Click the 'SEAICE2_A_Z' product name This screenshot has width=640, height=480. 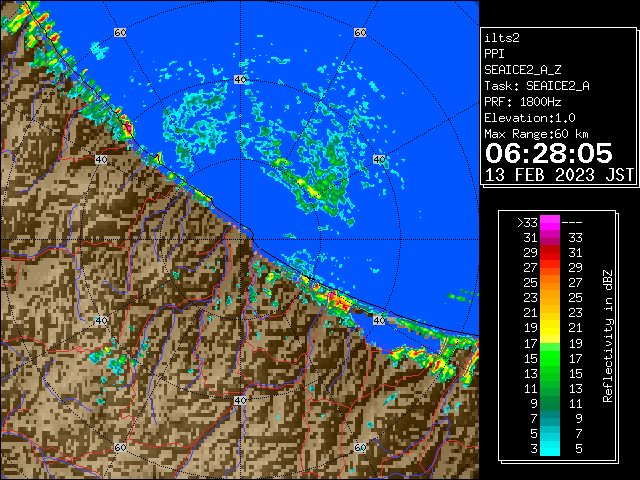522,70
